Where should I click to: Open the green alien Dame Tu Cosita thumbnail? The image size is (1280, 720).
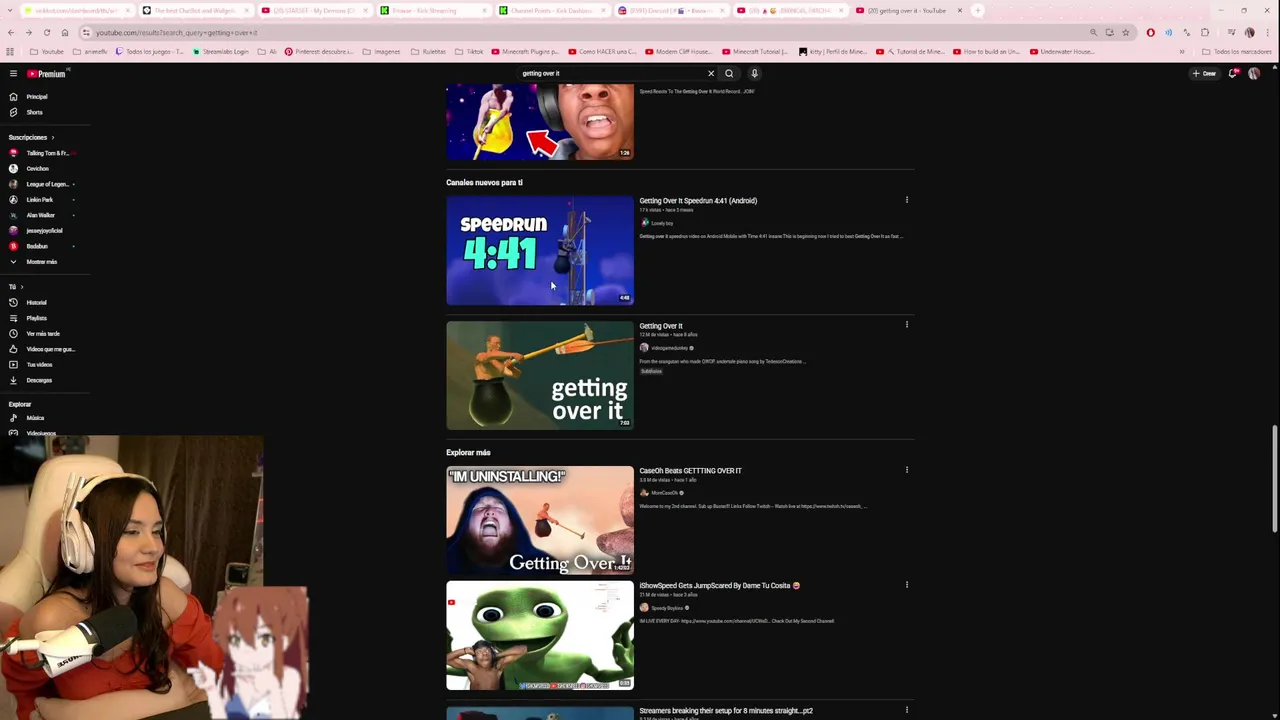(x=540, y=635)
